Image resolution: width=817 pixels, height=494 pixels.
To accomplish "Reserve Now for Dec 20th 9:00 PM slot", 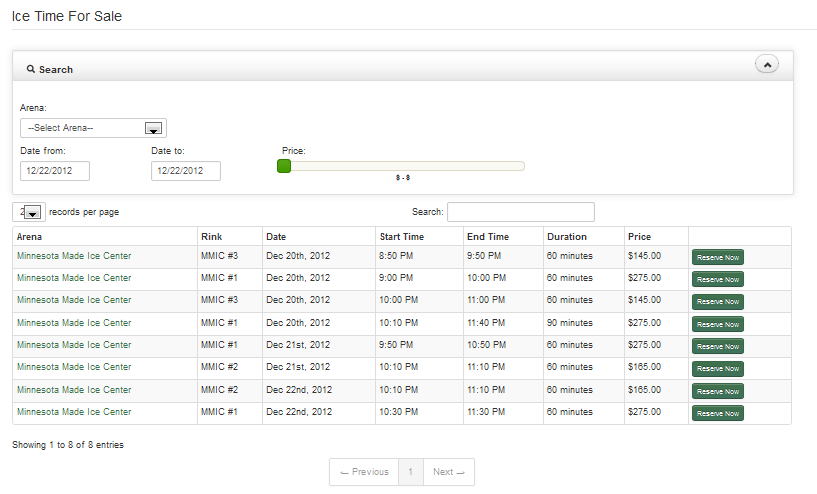I will pos(717,279).
